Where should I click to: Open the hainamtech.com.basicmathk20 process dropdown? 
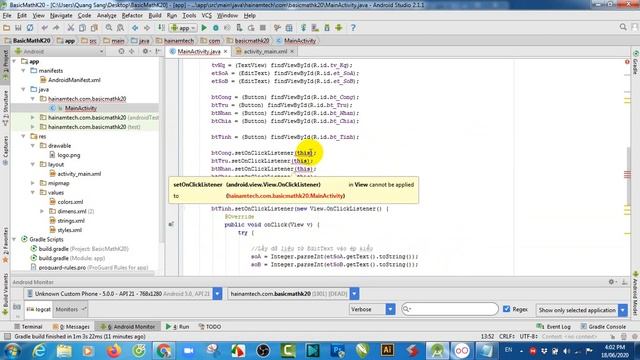click(354, 293)
